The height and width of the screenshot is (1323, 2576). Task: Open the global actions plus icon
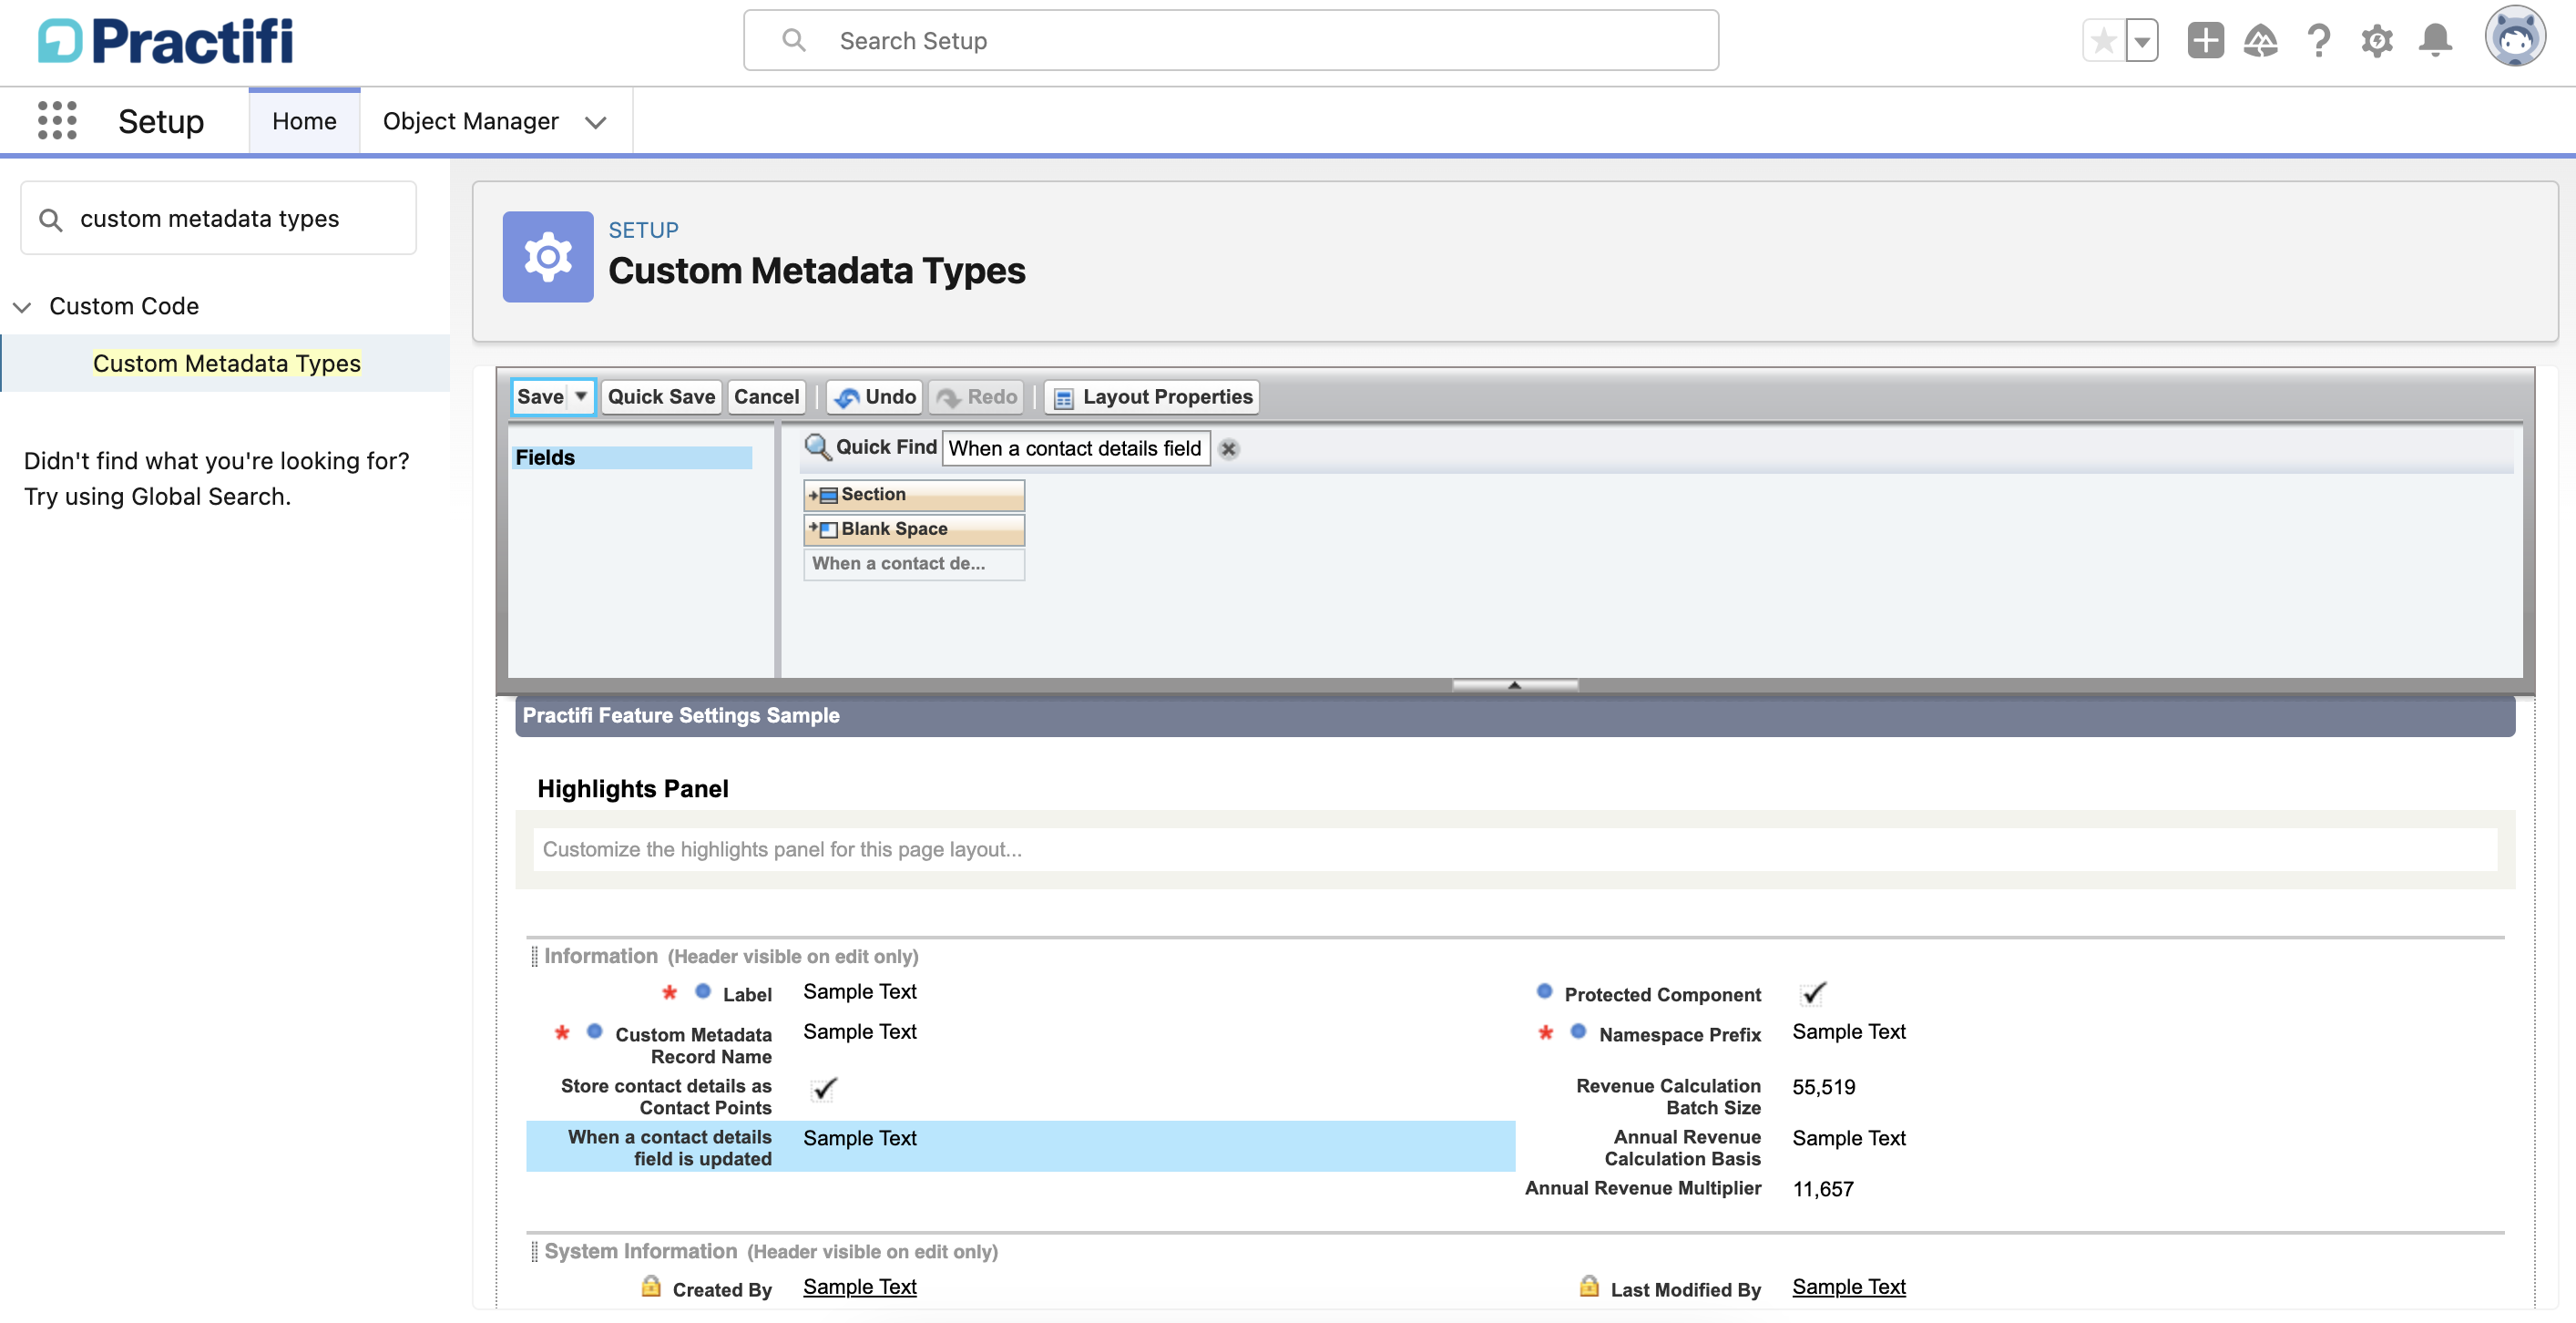click(2205, 41)
